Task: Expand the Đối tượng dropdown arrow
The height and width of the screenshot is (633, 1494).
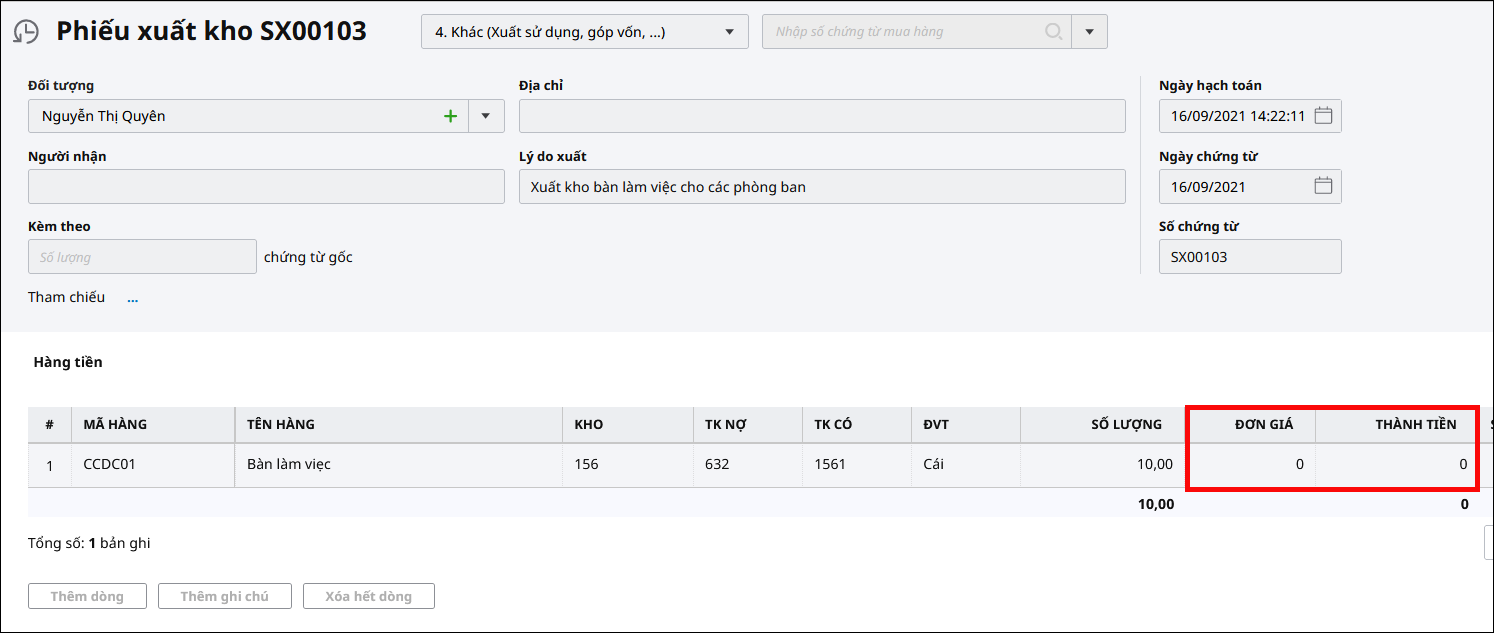Action: pyautogui.click(x=485, y=116)
